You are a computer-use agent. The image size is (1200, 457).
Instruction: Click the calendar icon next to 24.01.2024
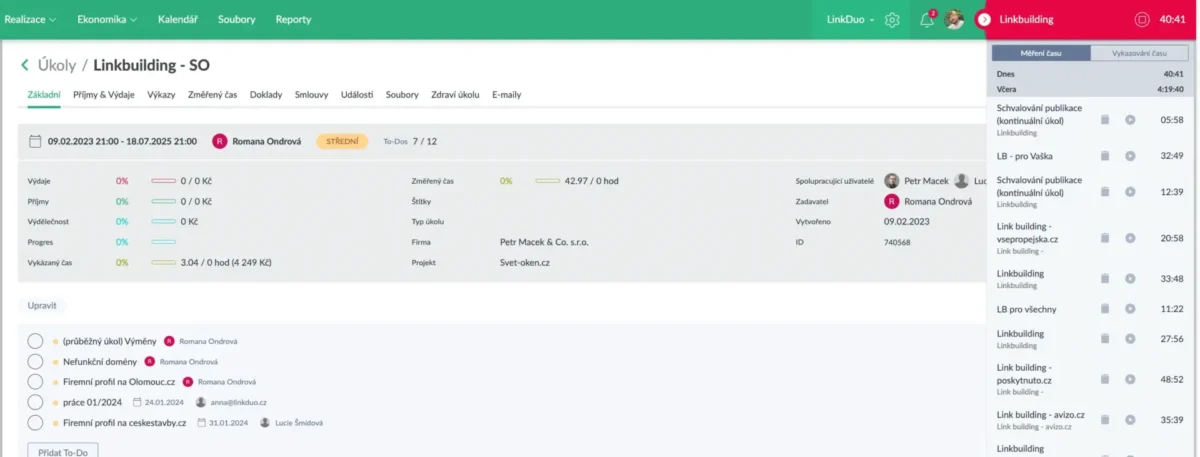(x=138, y=402)
